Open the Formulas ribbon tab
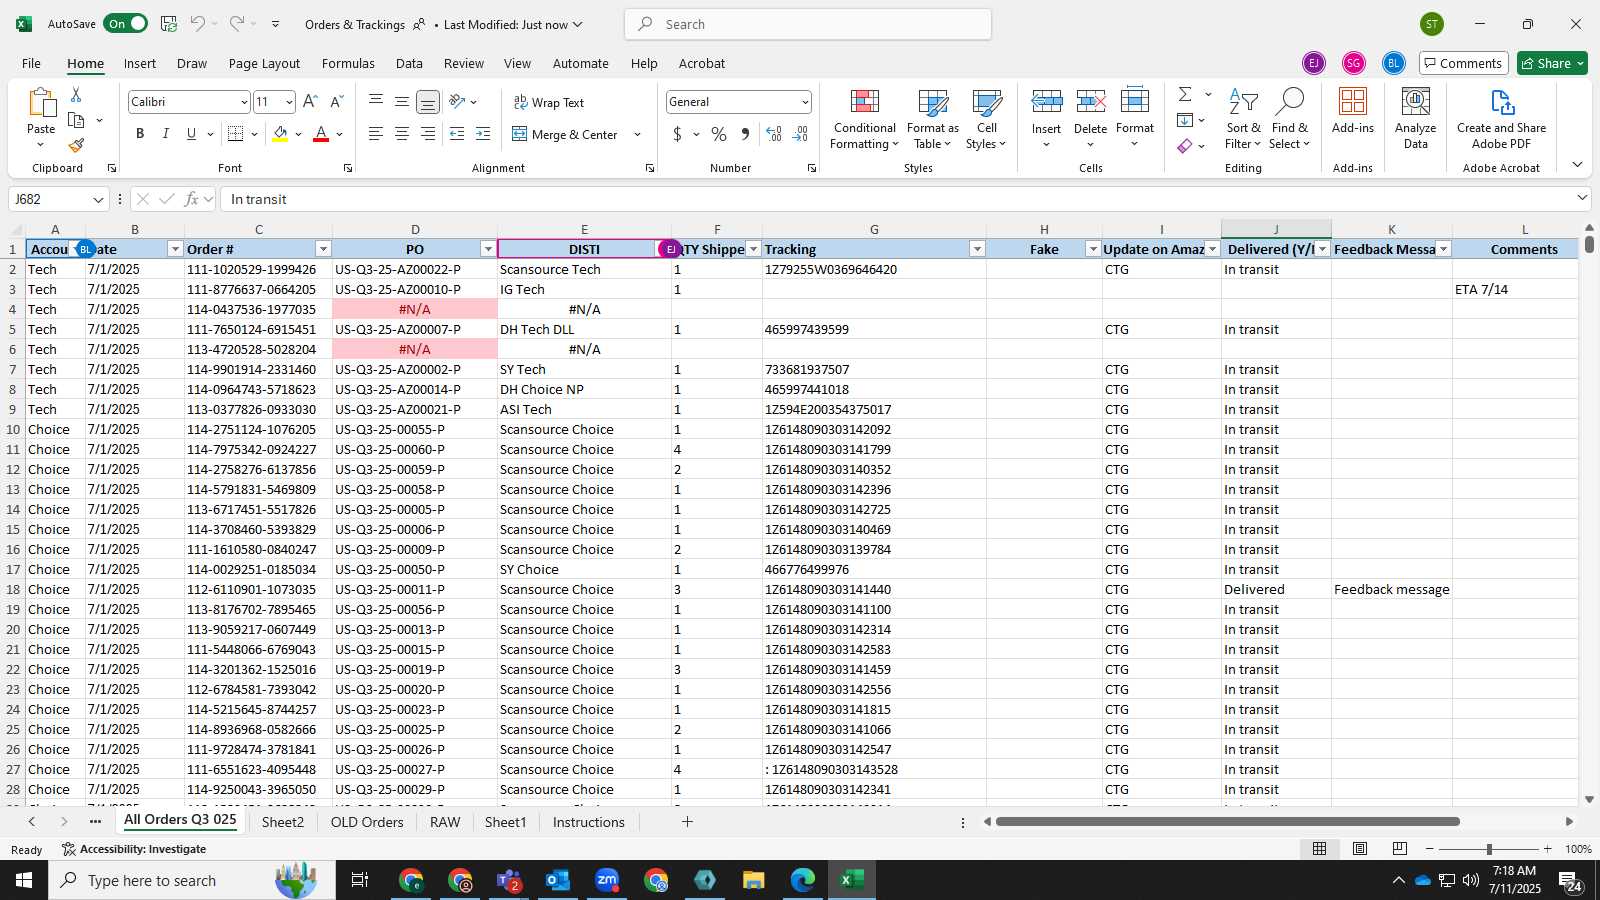 click(x=348, y=63)
